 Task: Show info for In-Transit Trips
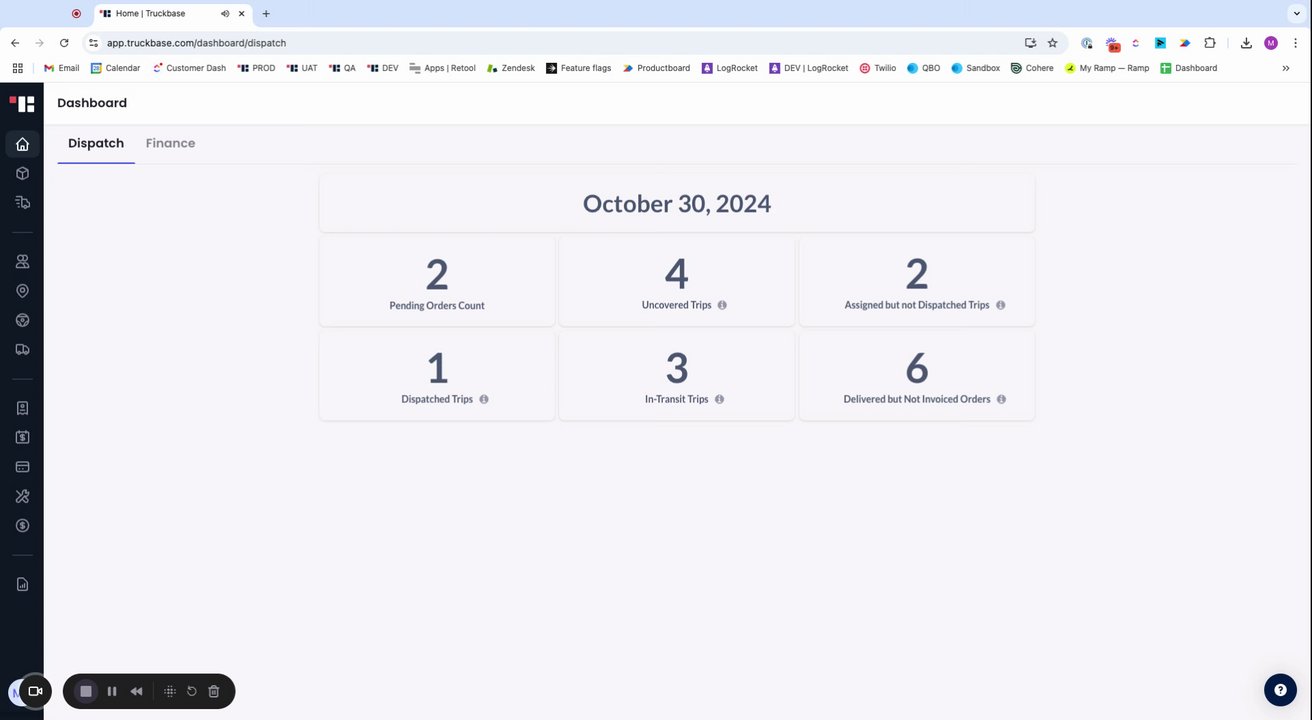(719, 399)
